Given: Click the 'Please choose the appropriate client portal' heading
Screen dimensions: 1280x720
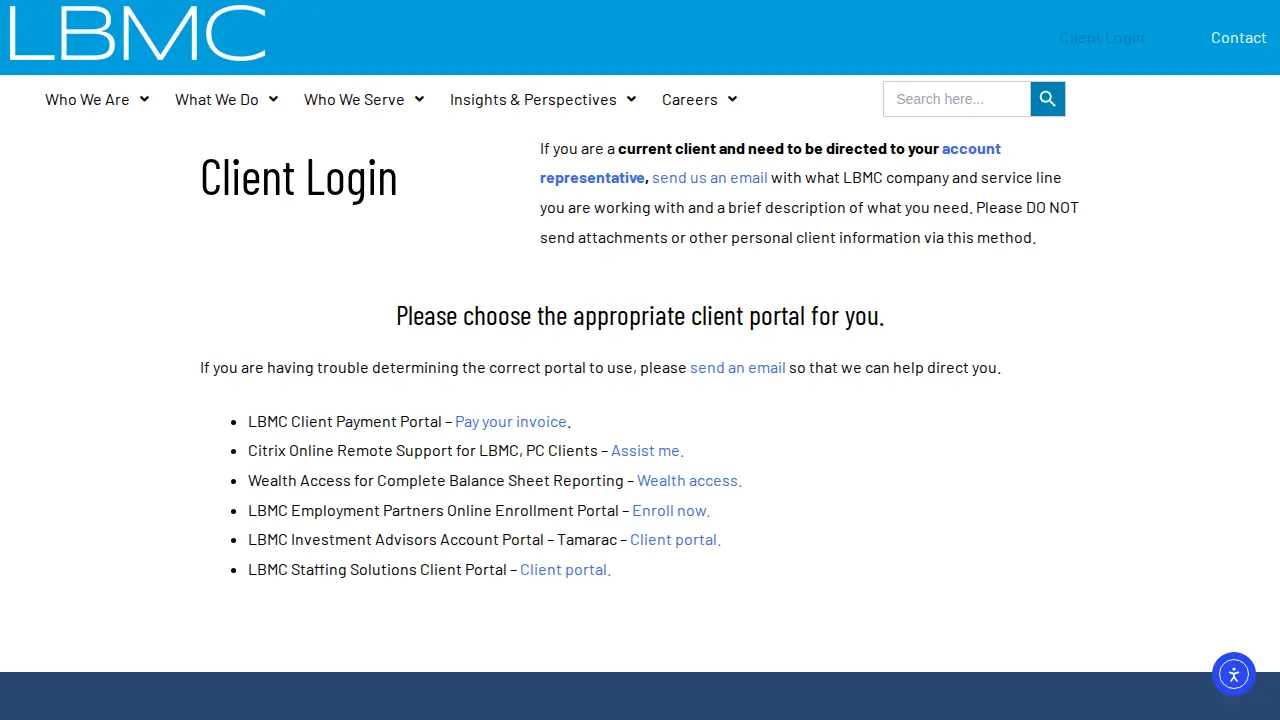Looking at the screenshot, I should 640,316.
